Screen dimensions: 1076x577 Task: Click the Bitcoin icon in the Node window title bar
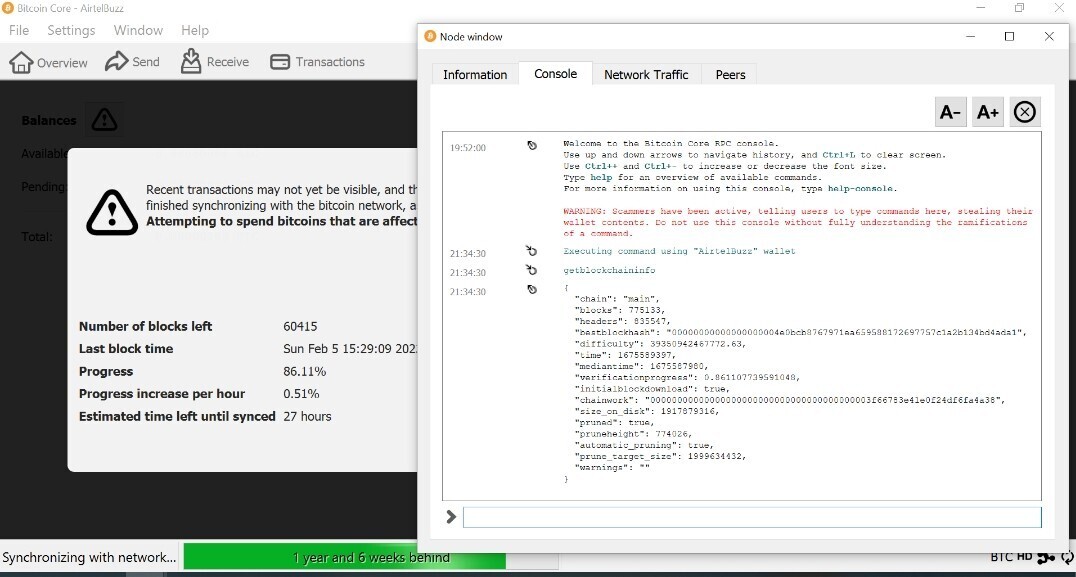pos(430,36)
